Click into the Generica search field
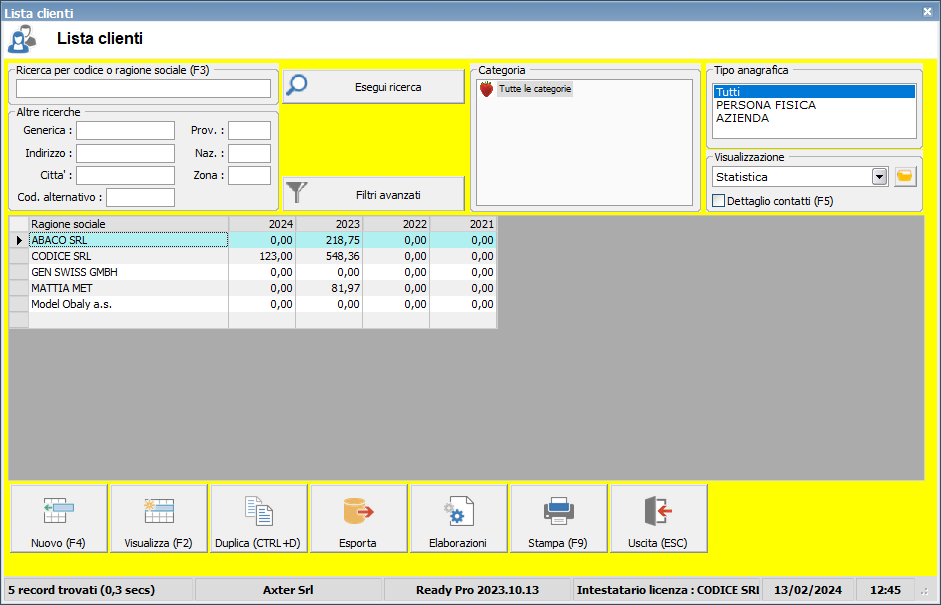Screen dimensions: 941x605 coord(125,130)
